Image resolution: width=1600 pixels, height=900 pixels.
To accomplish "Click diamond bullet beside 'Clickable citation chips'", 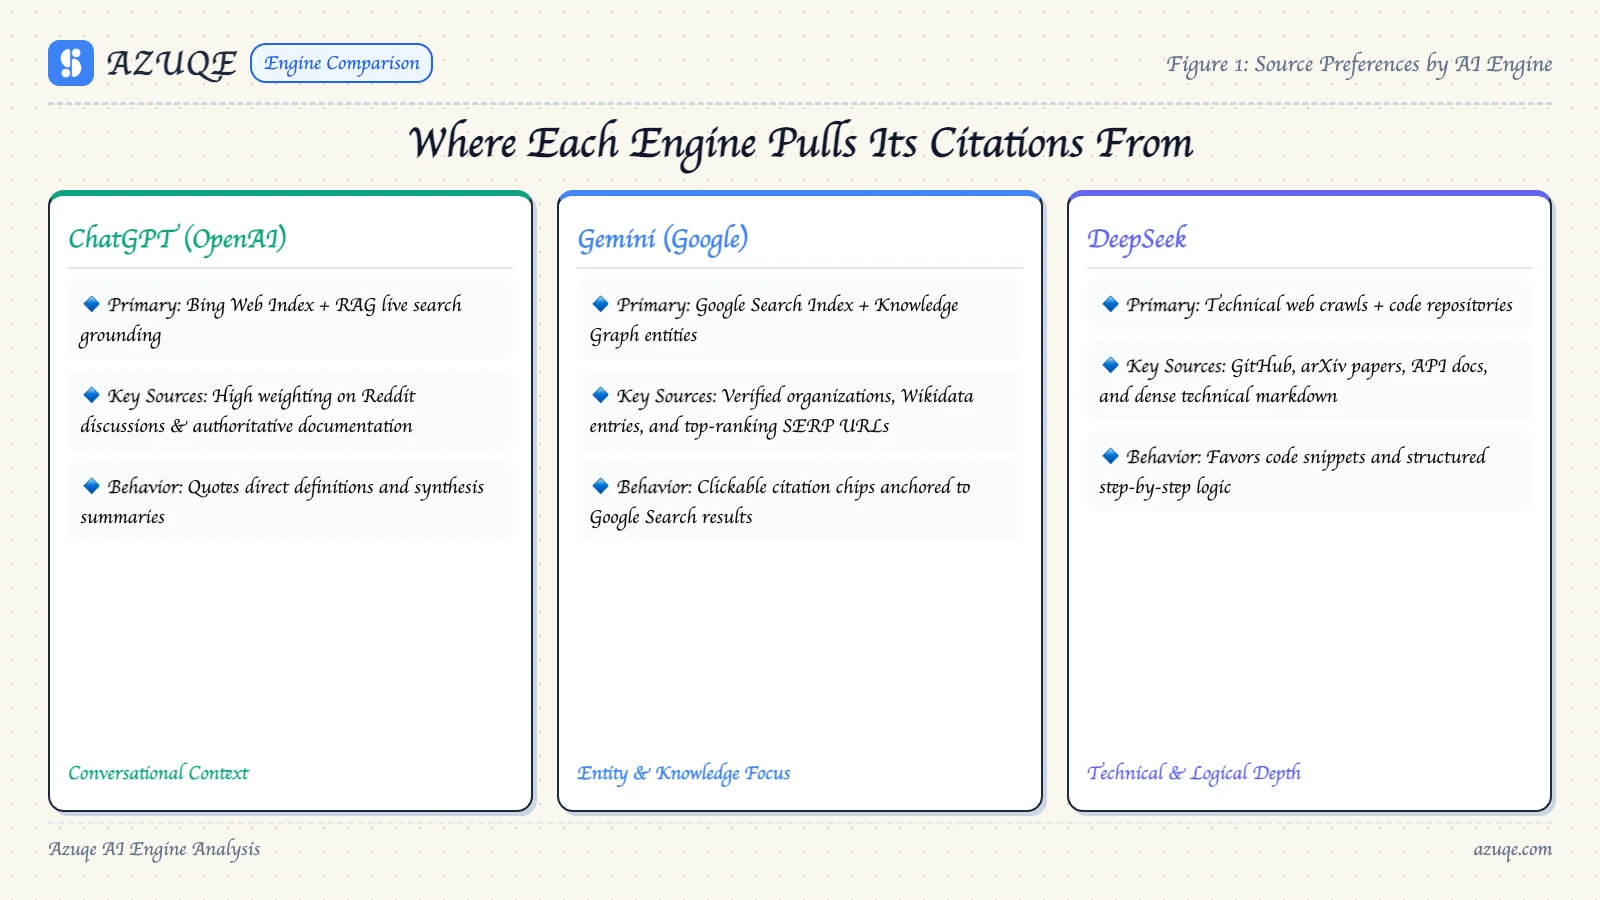I will tap(600, 486).
